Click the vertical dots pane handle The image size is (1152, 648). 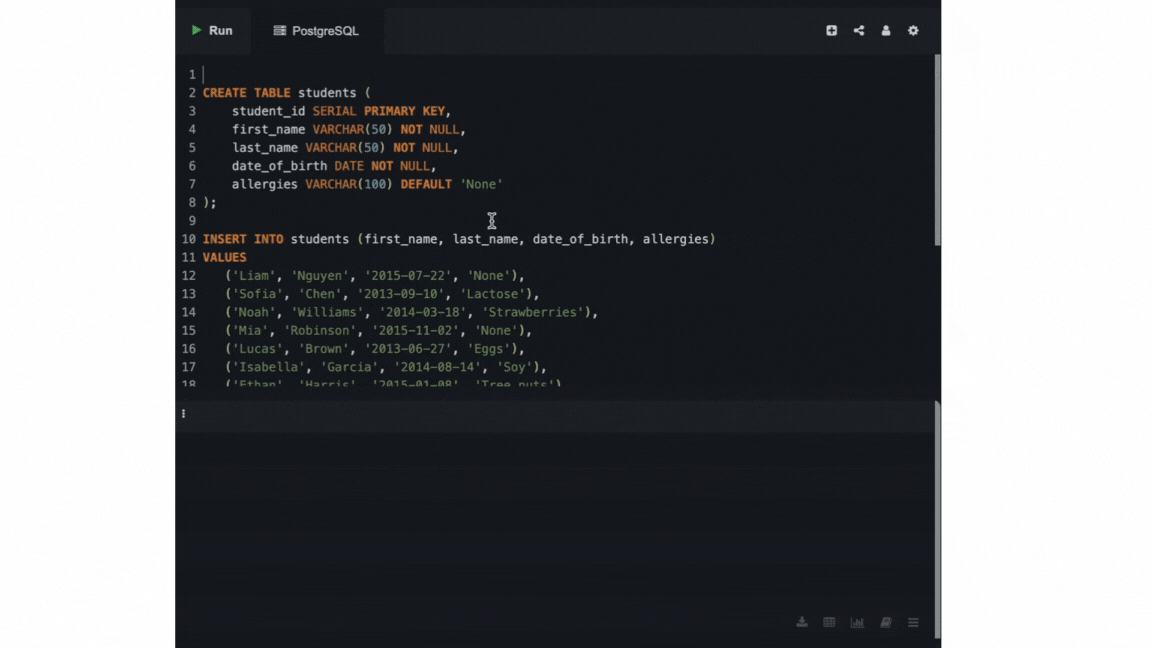(183, 414)
